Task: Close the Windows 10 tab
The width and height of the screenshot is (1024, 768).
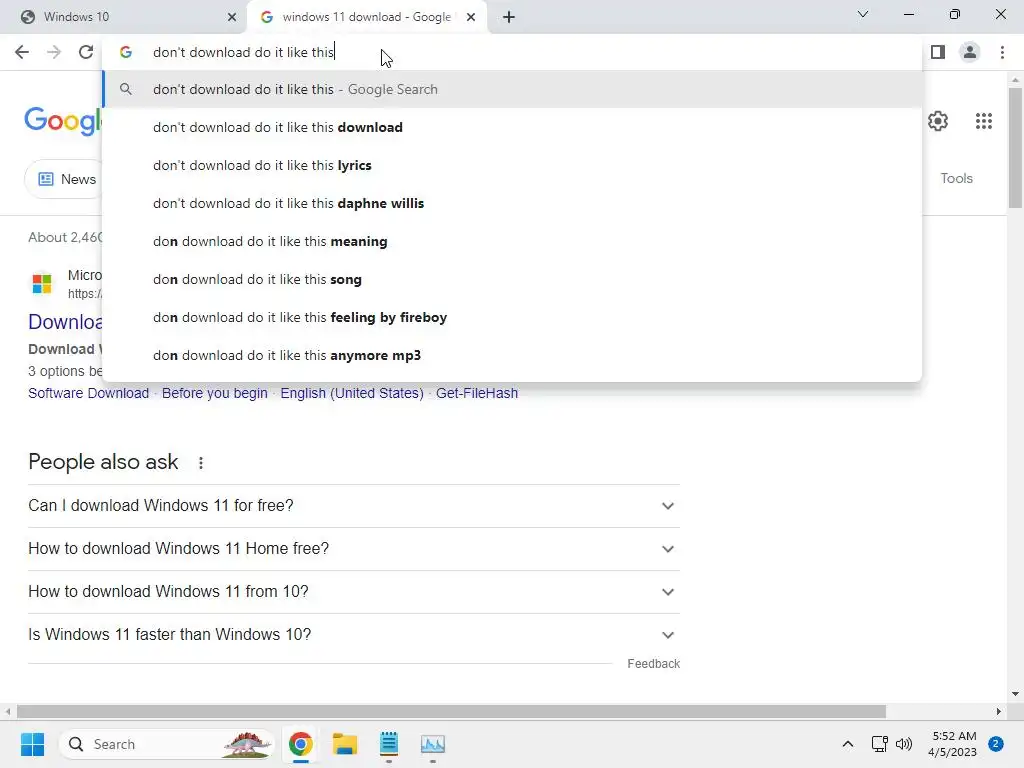Action: pos(232,17)
